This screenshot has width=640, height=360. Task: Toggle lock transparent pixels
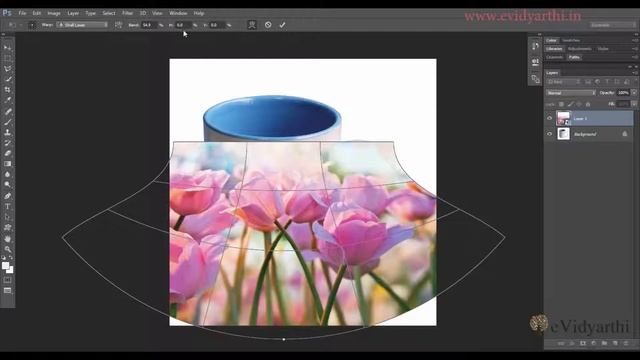pyautogui.click(x=561, y=104)
